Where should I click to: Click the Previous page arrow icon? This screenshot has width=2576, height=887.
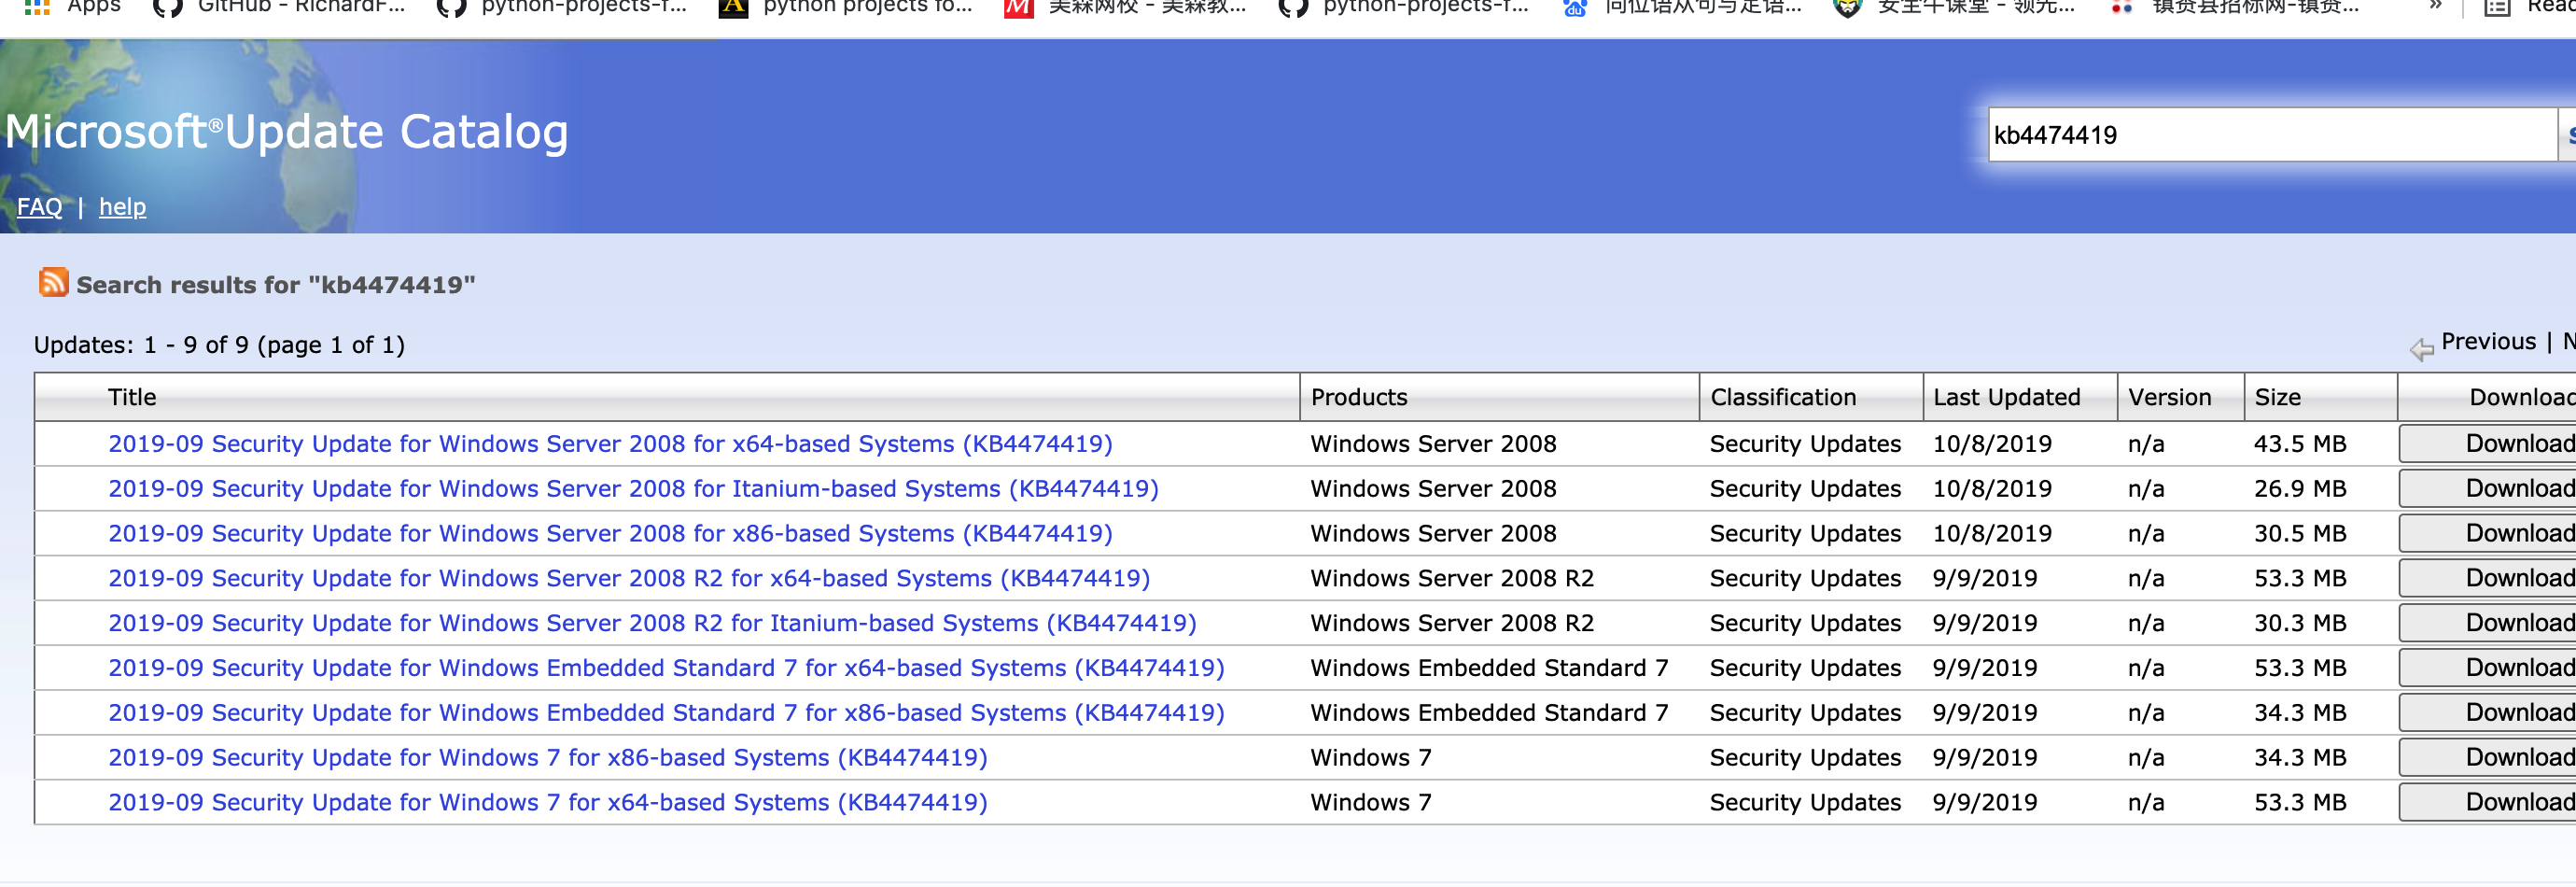point(2422,348)
